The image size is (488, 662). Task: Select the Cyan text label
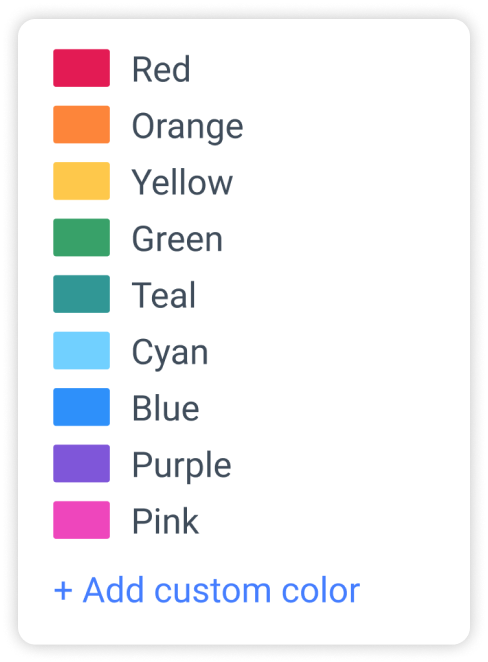[170, 353]
